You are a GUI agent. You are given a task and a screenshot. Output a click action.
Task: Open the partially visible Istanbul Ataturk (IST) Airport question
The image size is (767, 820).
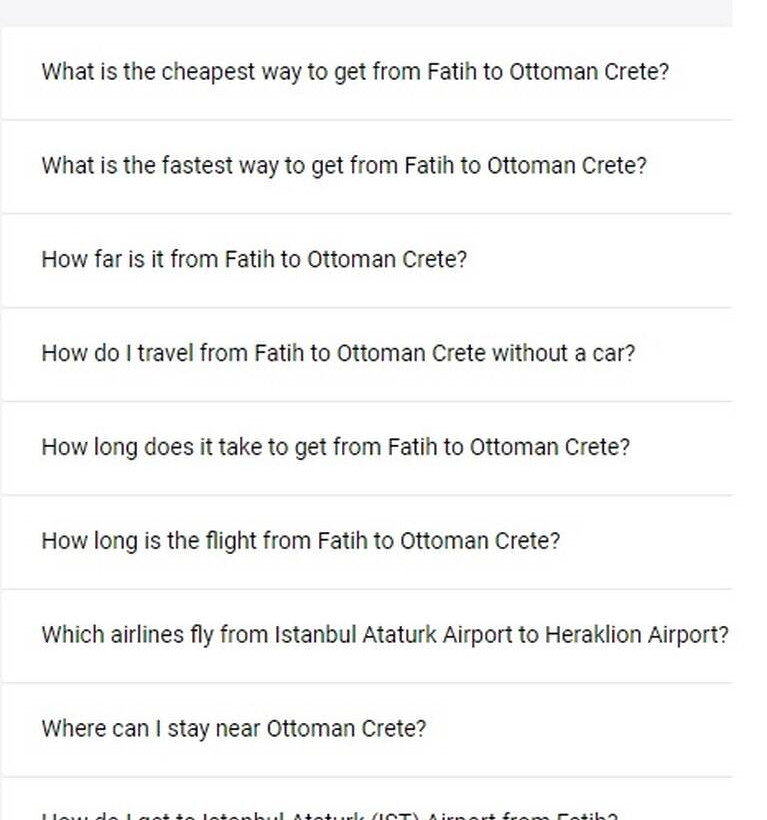(x=330, y=814)
